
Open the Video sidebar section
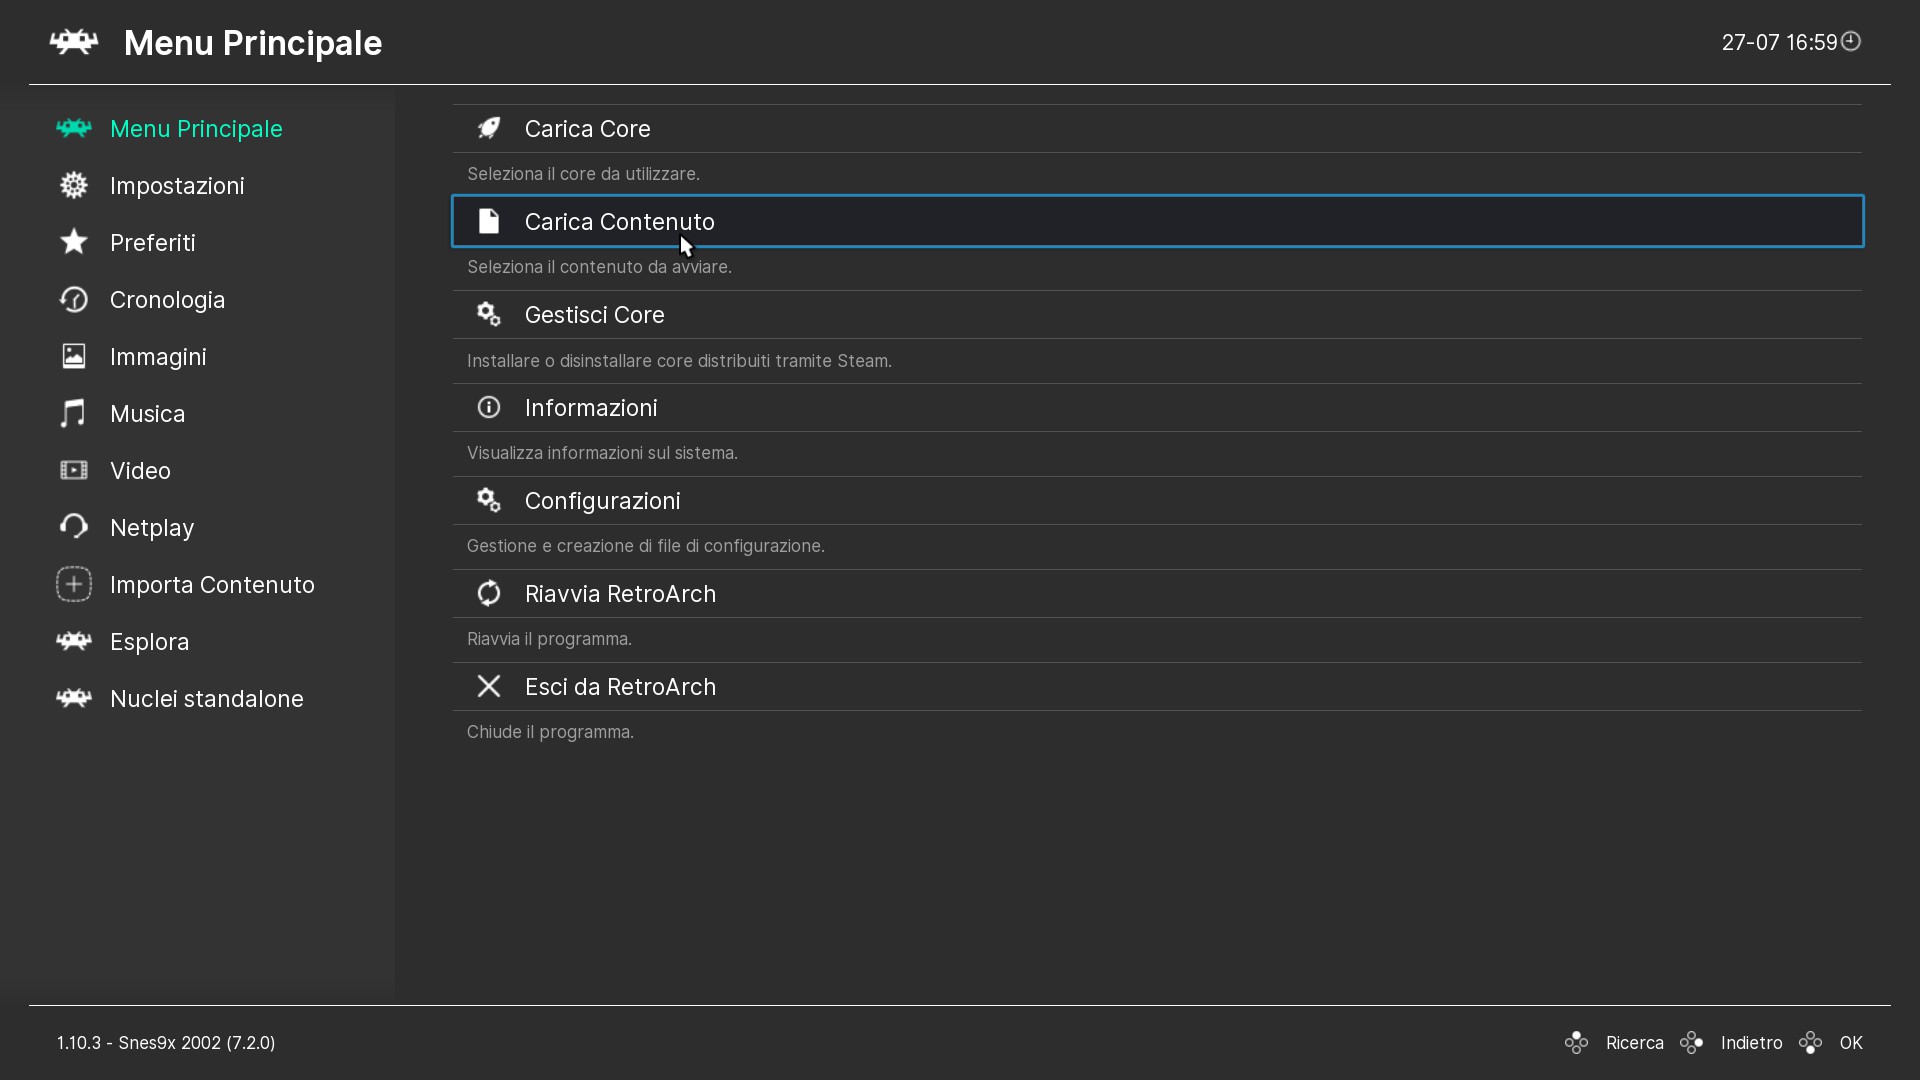coord(140,471)
